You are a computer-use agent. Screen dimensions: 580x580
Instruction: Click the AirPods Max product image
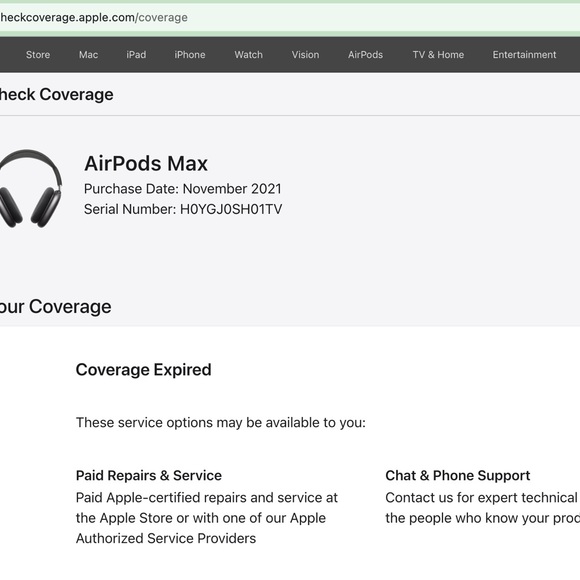[x=31, y=188]
